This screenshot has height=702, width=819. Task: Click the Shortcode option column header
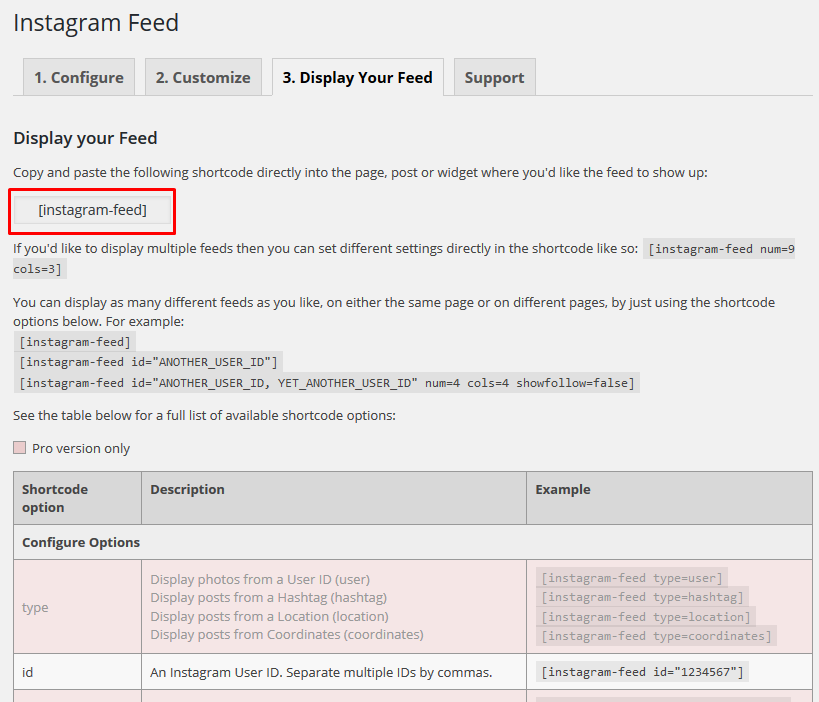pos(55,498)
